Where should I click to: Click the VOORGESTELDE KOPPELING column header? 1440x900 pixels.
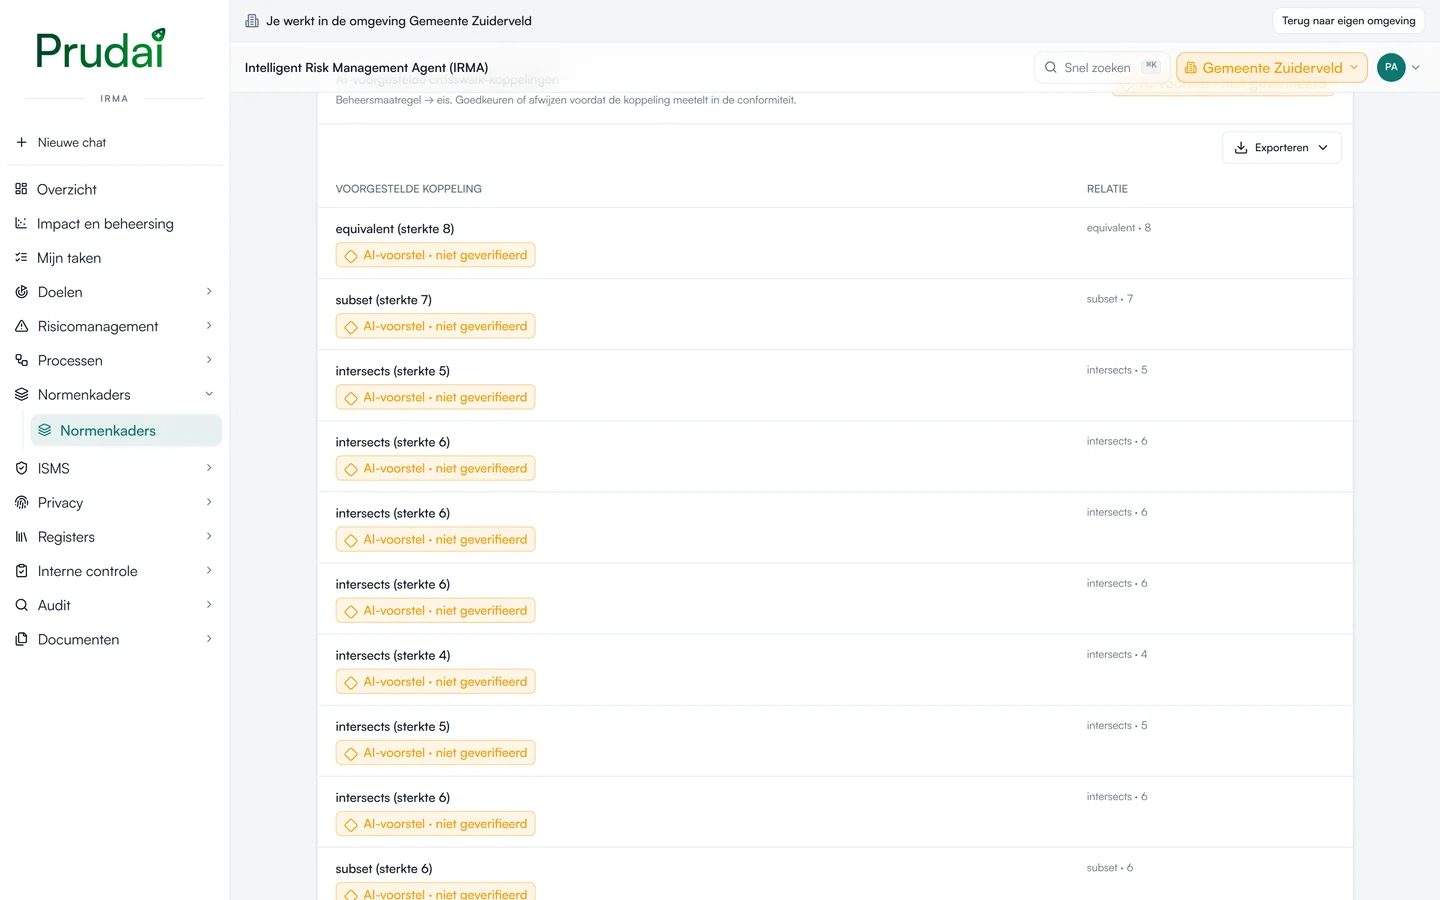click(409, 189)
